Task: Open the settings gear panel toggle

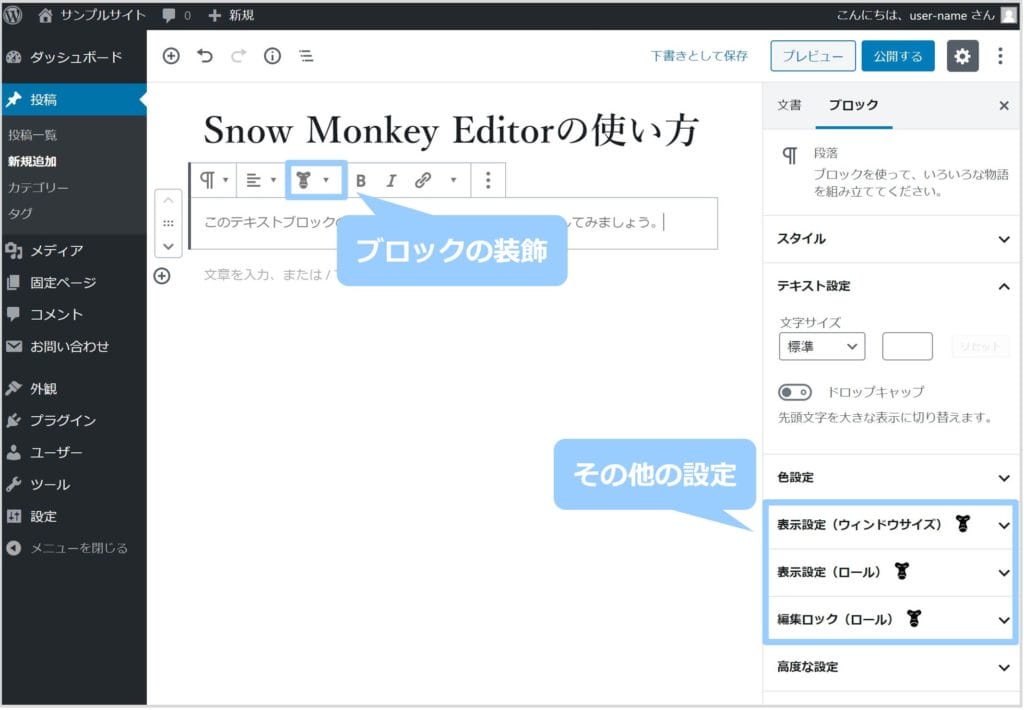Action: [962, 56]
